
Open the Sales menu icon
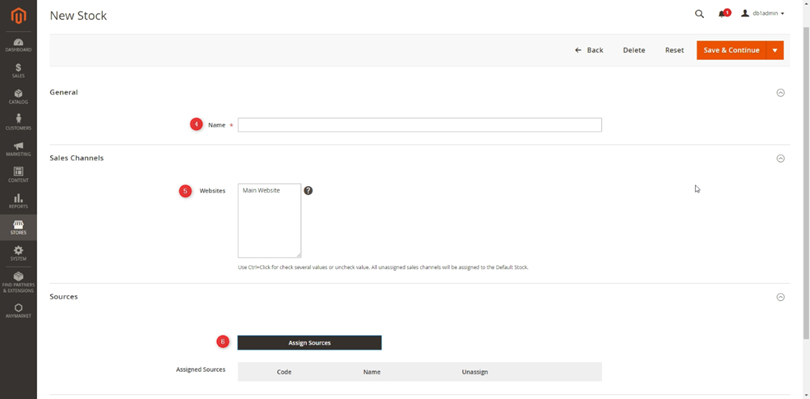(x=18, y=68)
